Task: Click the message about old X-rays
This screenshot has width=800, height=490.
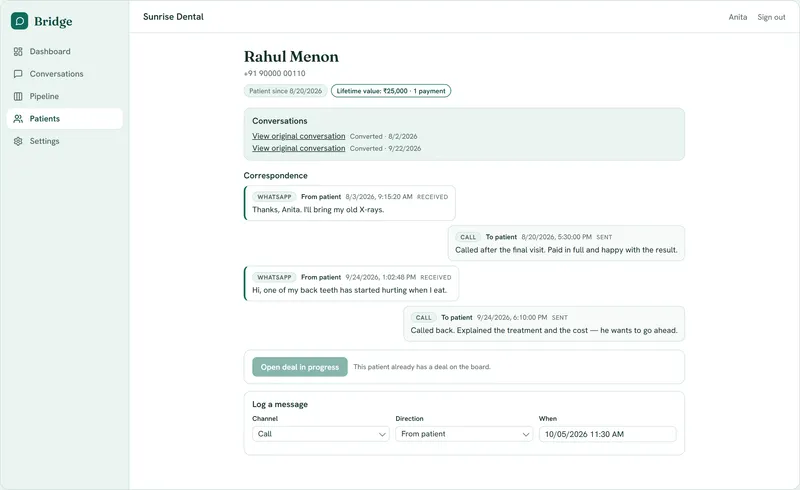Action: (349, 203)
